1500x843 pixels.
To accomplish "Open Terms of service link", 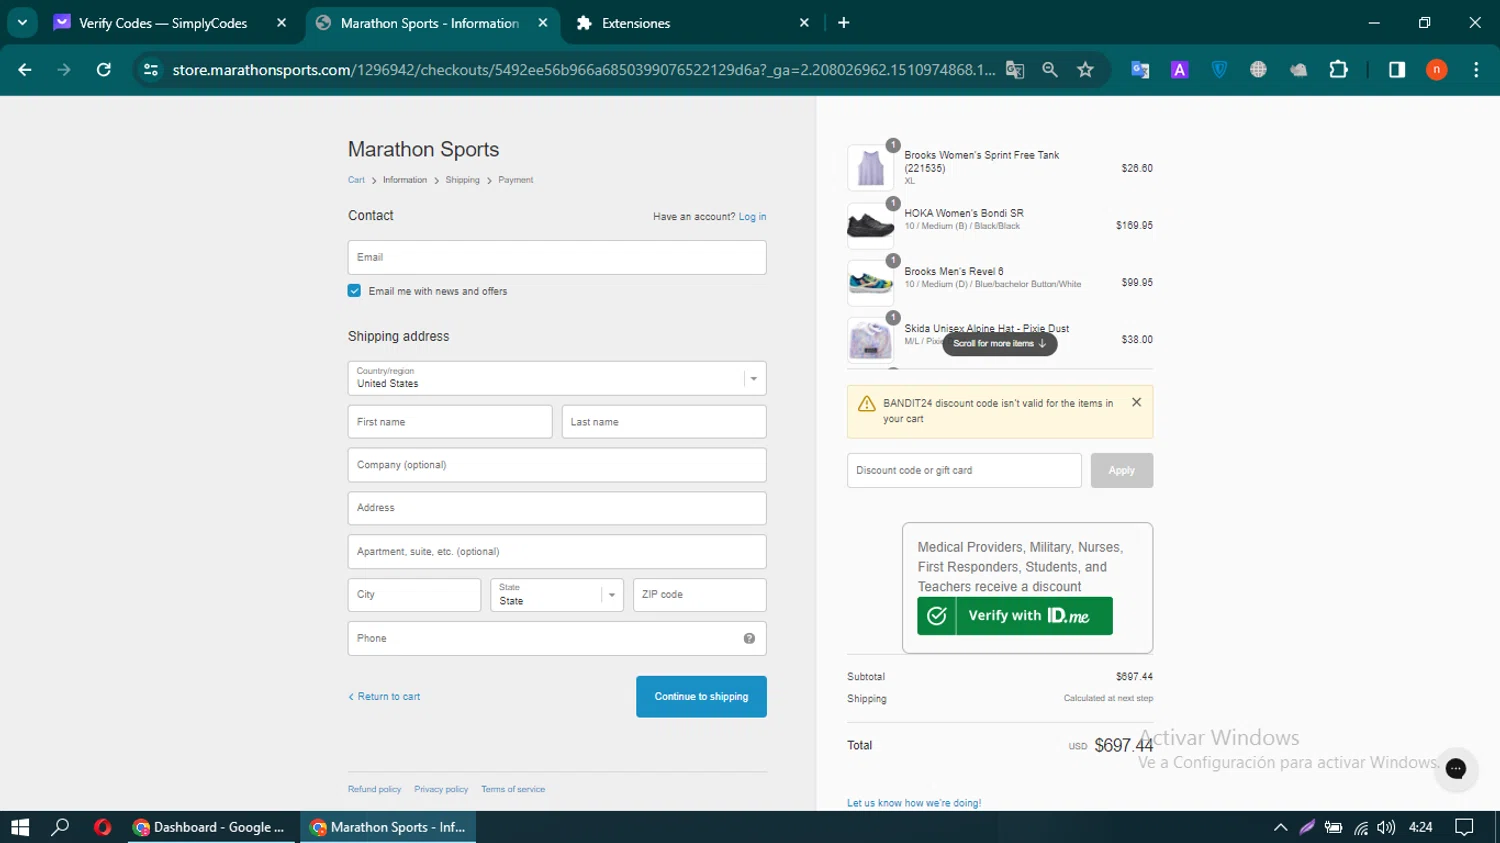I will coord(513,790).
